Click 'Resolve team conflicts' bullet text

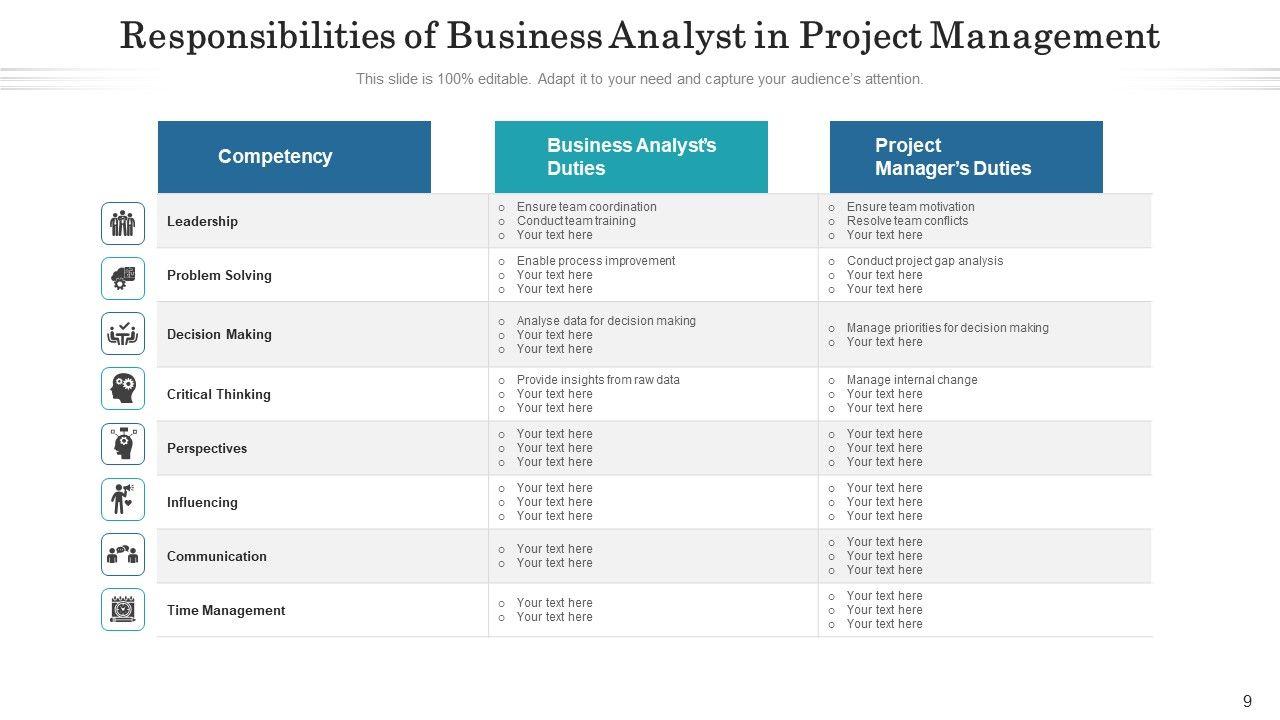click(907, 221)
